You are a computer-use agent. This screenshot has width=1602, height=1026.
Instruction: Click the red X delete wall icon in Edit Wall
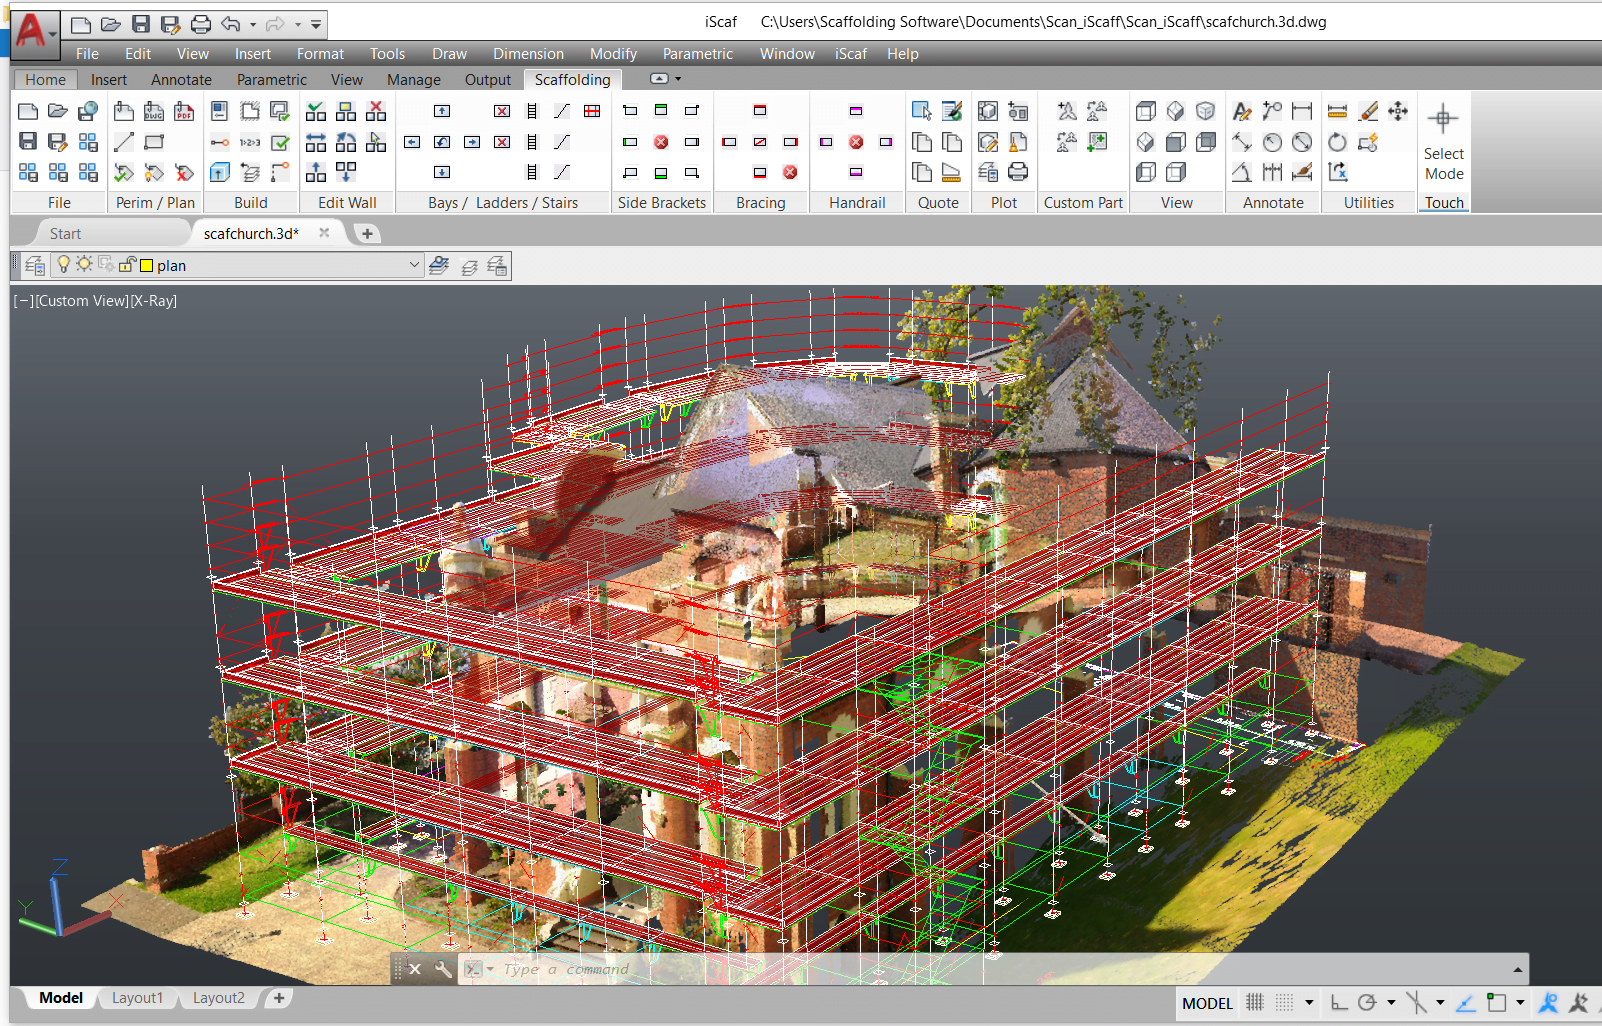[376, 111]
